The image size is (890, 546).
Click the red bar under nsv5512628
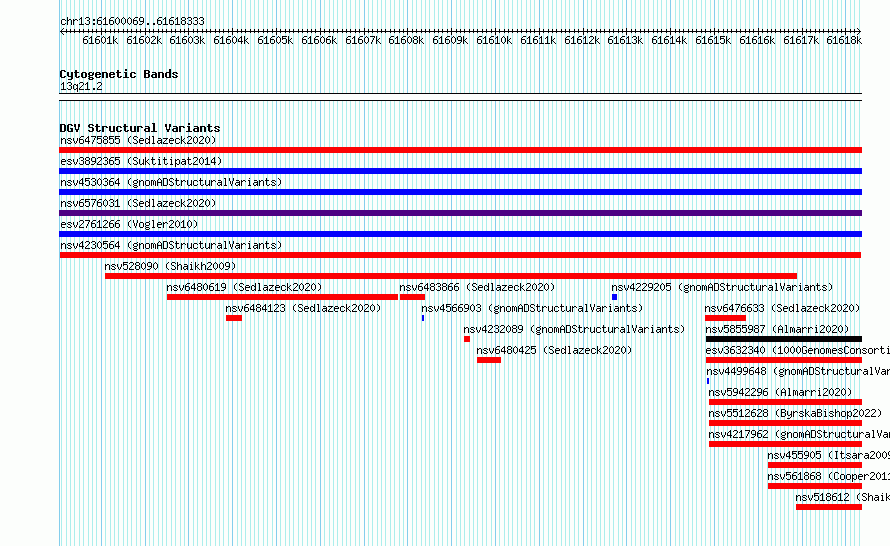click(x=786, y=423)
